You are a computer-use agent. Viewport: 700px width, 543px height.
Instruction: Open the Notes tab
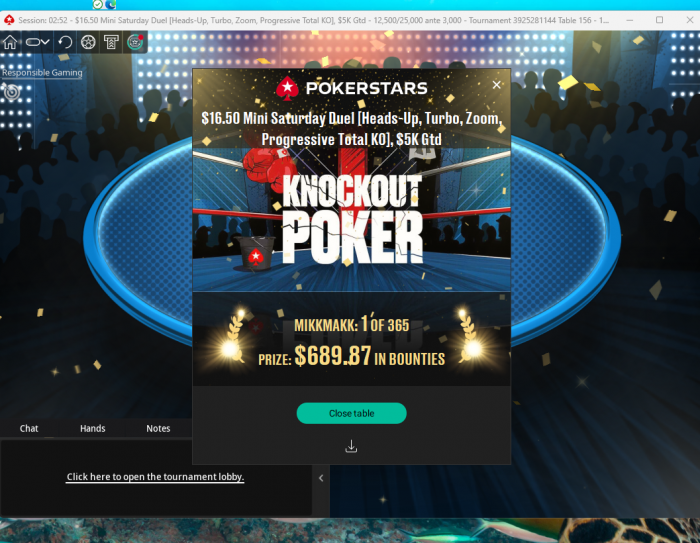[x=158, y=428]
